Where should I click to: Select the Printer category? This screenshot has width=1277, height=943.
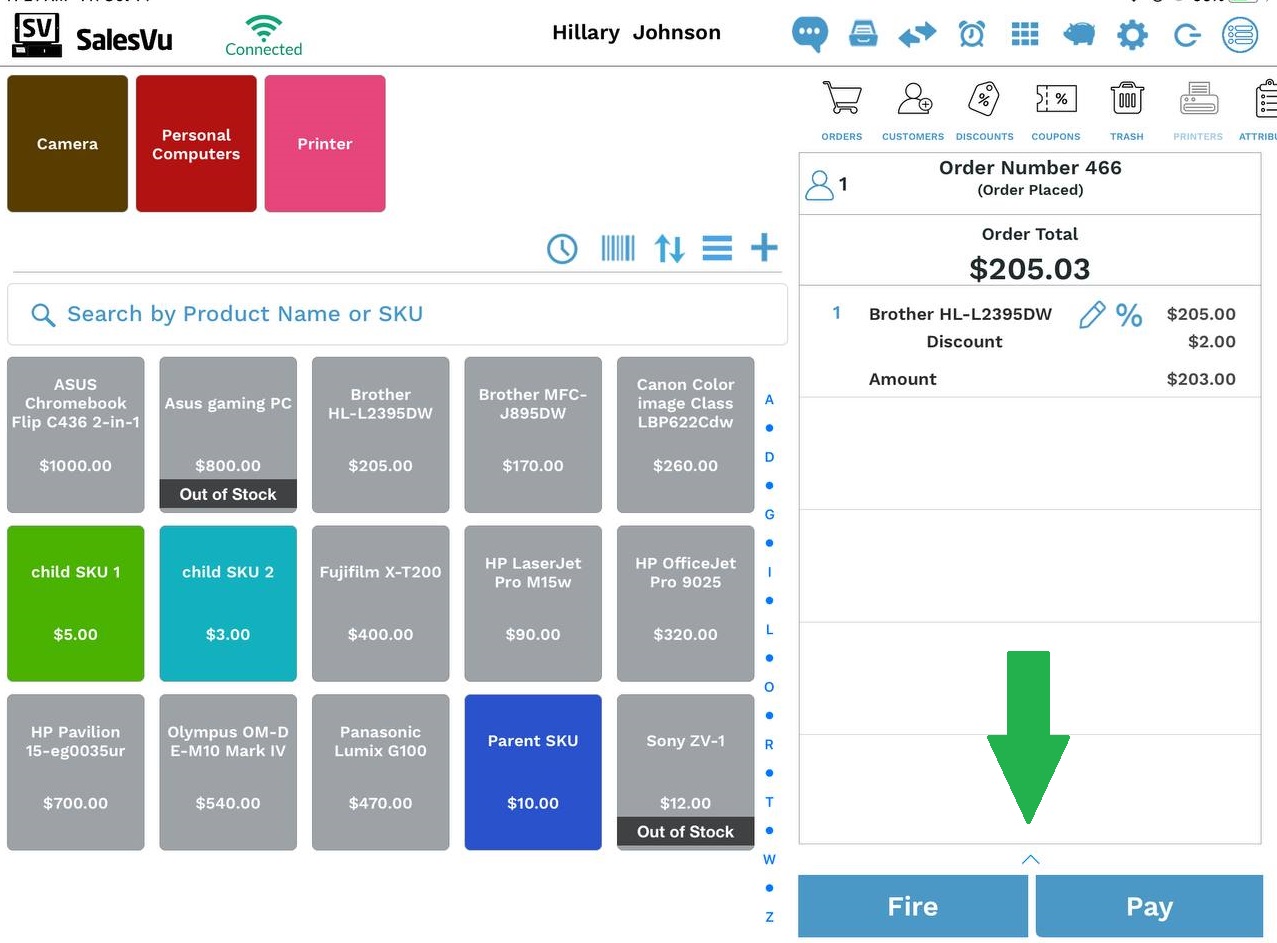(325, 144)
